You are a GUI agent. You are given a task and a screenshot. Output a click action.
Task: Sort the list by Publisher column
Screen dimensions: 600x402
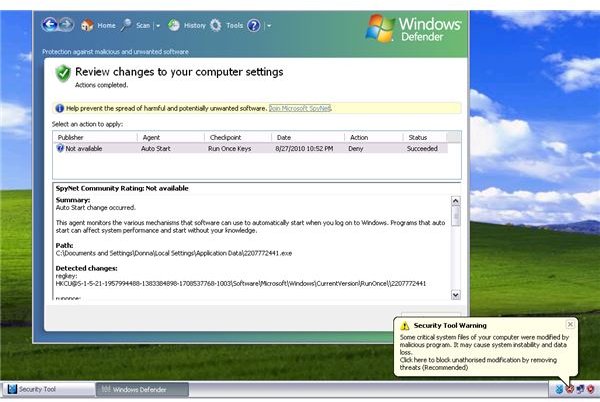tap(95, 137)
